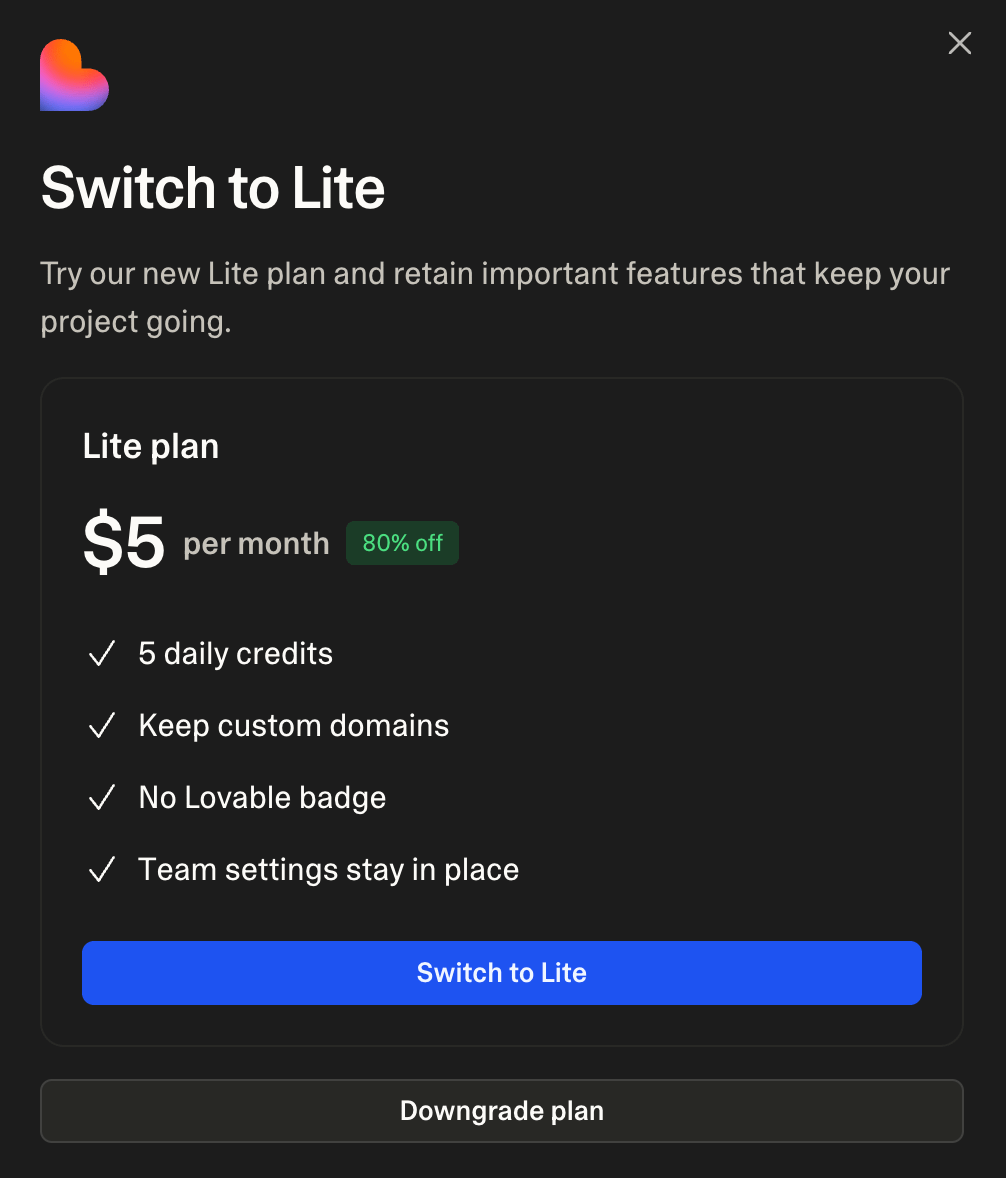This screenshot has width=1006, height=1178.
Task: Select the Team settings stay in place row
Action: pos(328,869)
